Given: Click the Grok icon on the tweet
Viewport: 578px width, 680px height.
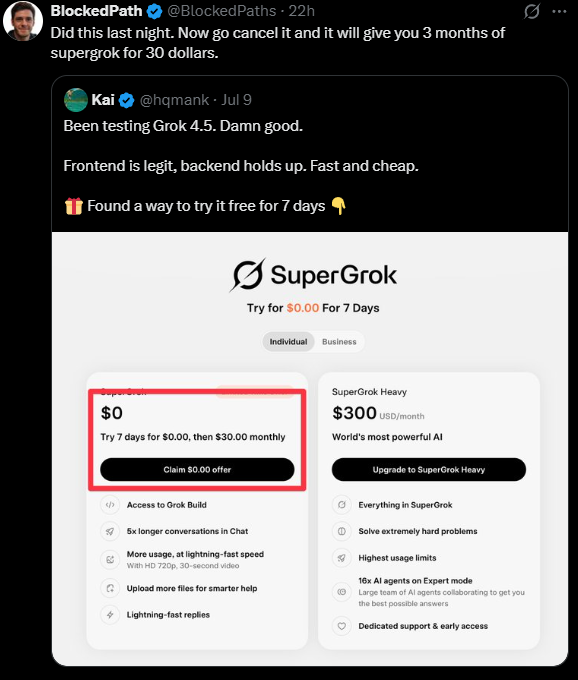Looking at the screenshot, I should coord(532,11).
